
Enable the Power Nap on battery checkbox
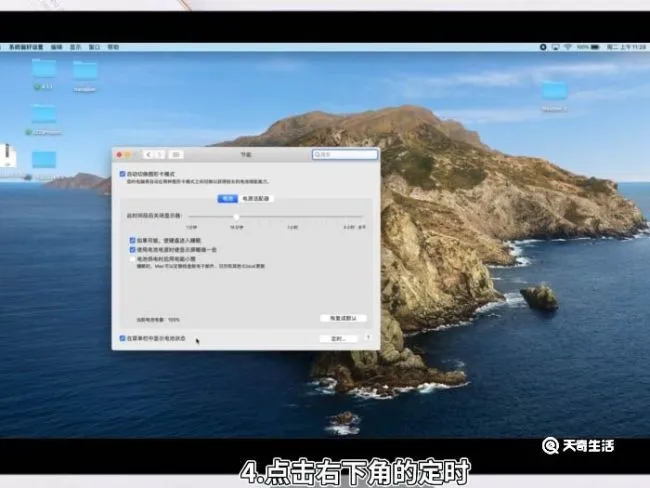[x=133, y=259]
